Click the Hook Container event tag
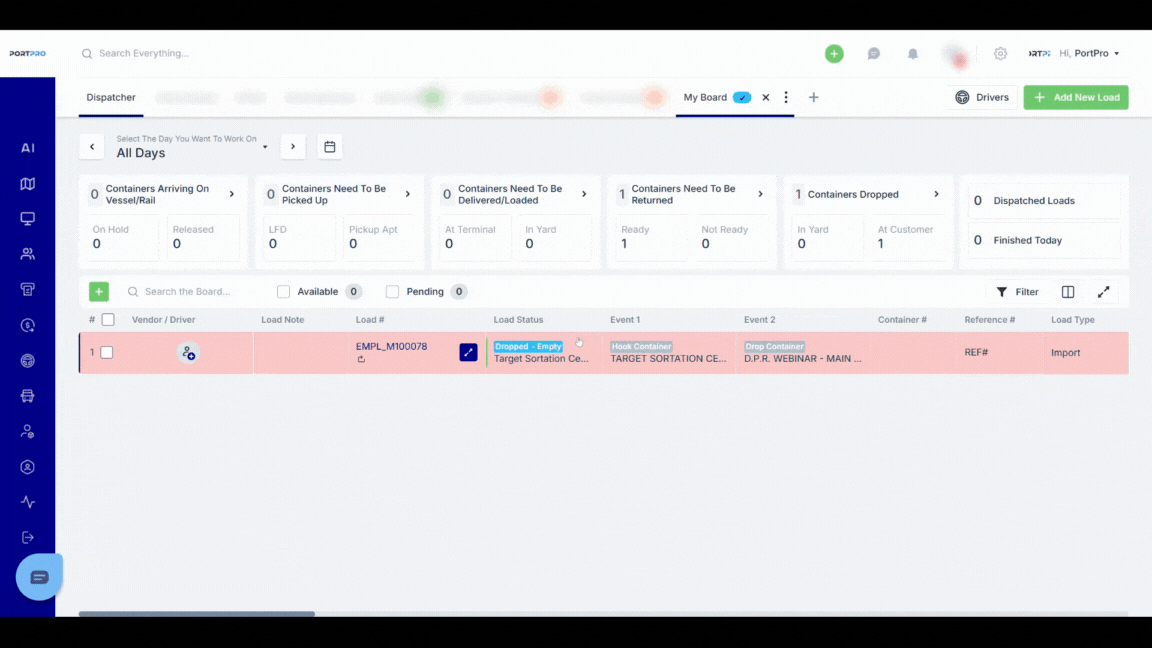 pos(641,346)
